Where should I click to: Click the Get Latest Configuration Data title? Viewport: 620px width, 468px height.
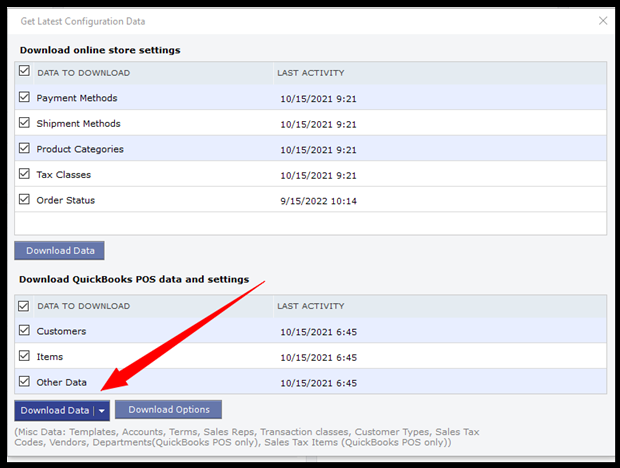[83, 21]
